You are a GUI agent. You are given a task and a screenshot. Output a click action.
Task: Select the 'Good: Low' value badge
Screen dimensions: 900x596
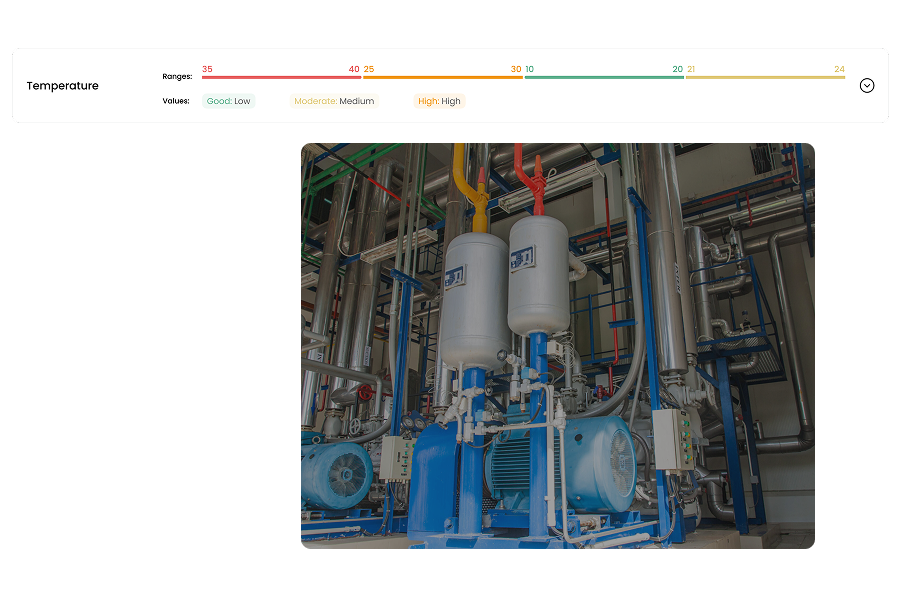[x=228, y=101]
